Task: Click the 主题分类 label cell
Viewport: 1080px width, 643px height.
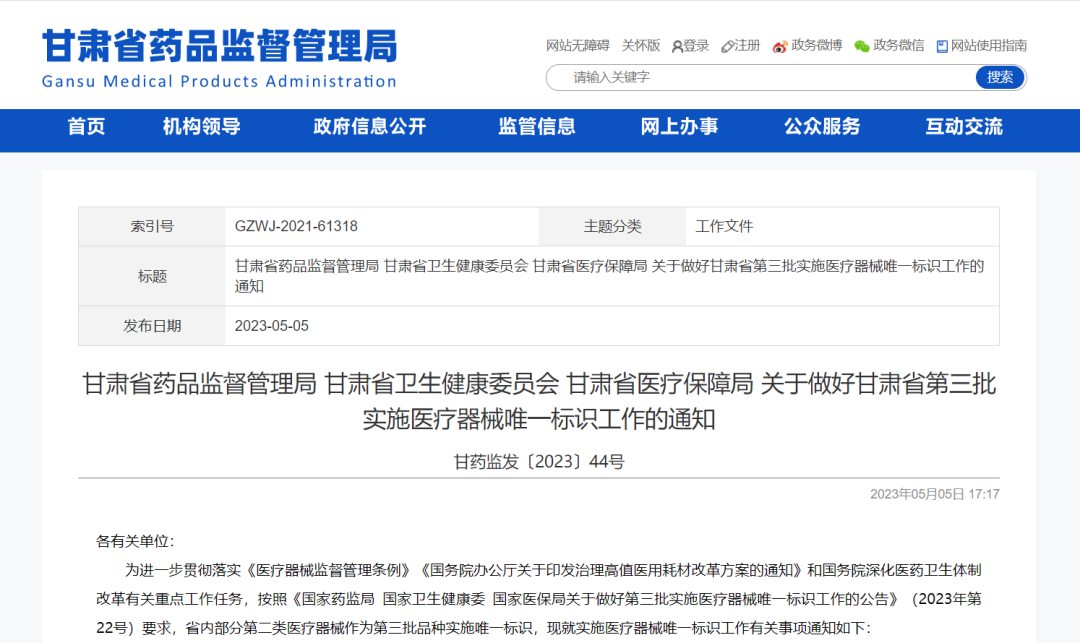Action: coord(612,226)
